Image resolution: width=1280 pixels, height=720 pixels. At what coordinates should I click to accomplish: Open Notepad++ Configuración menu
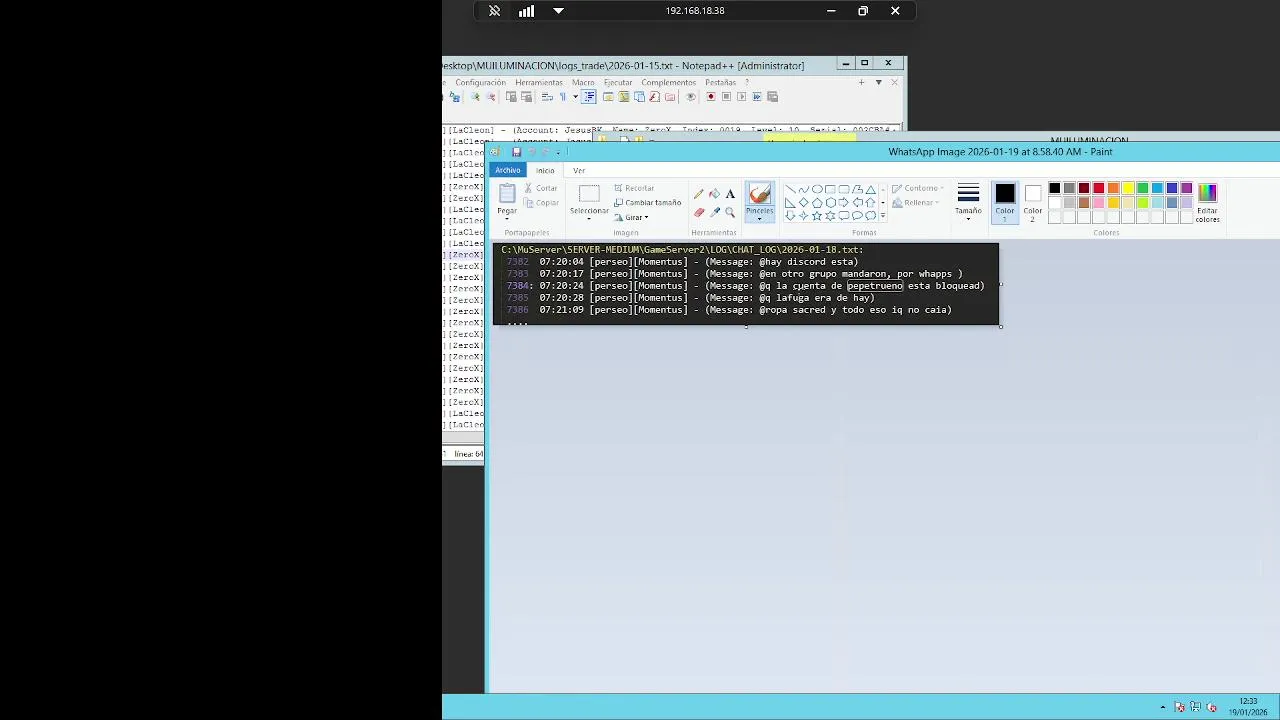(481, 83)
